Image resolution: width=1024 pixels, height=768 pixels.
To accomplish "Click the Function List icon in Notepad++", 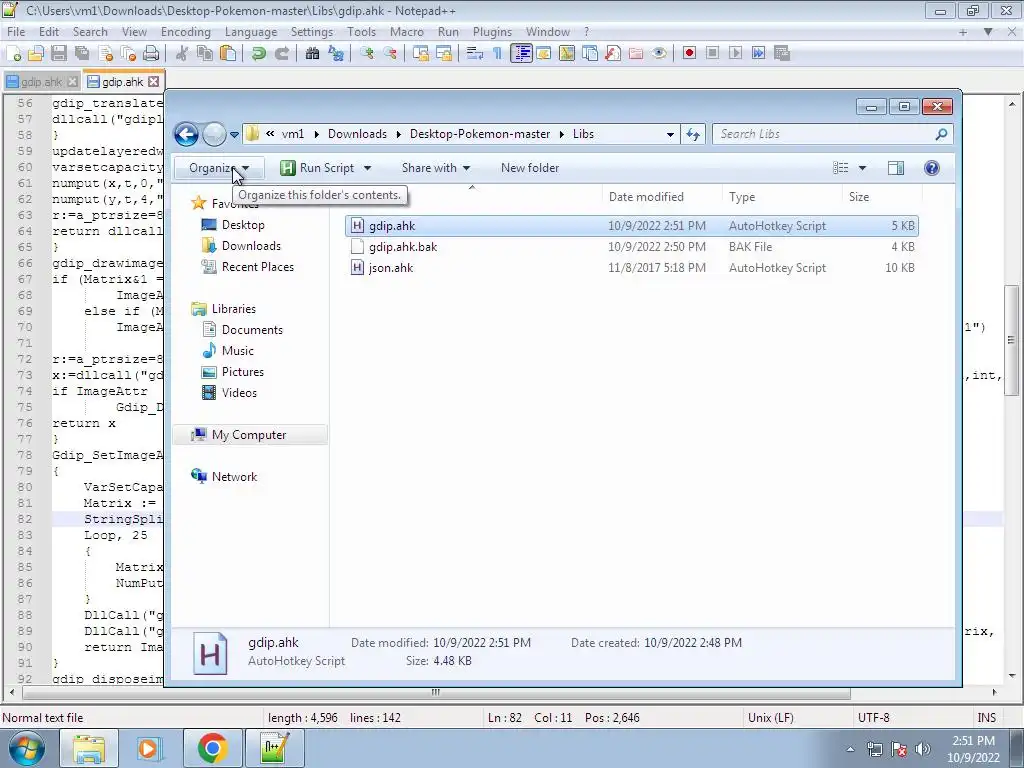I will click(613, 54).
